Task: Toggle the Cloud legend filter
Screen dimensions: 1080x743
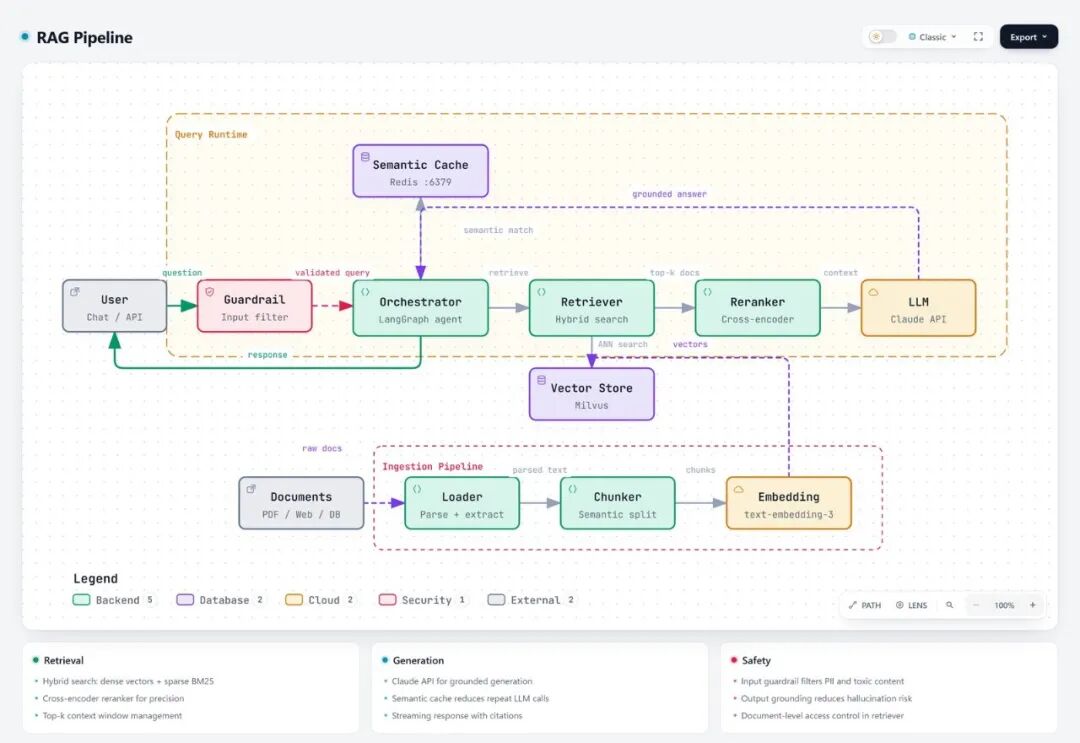Action: (x=320, y=600)
